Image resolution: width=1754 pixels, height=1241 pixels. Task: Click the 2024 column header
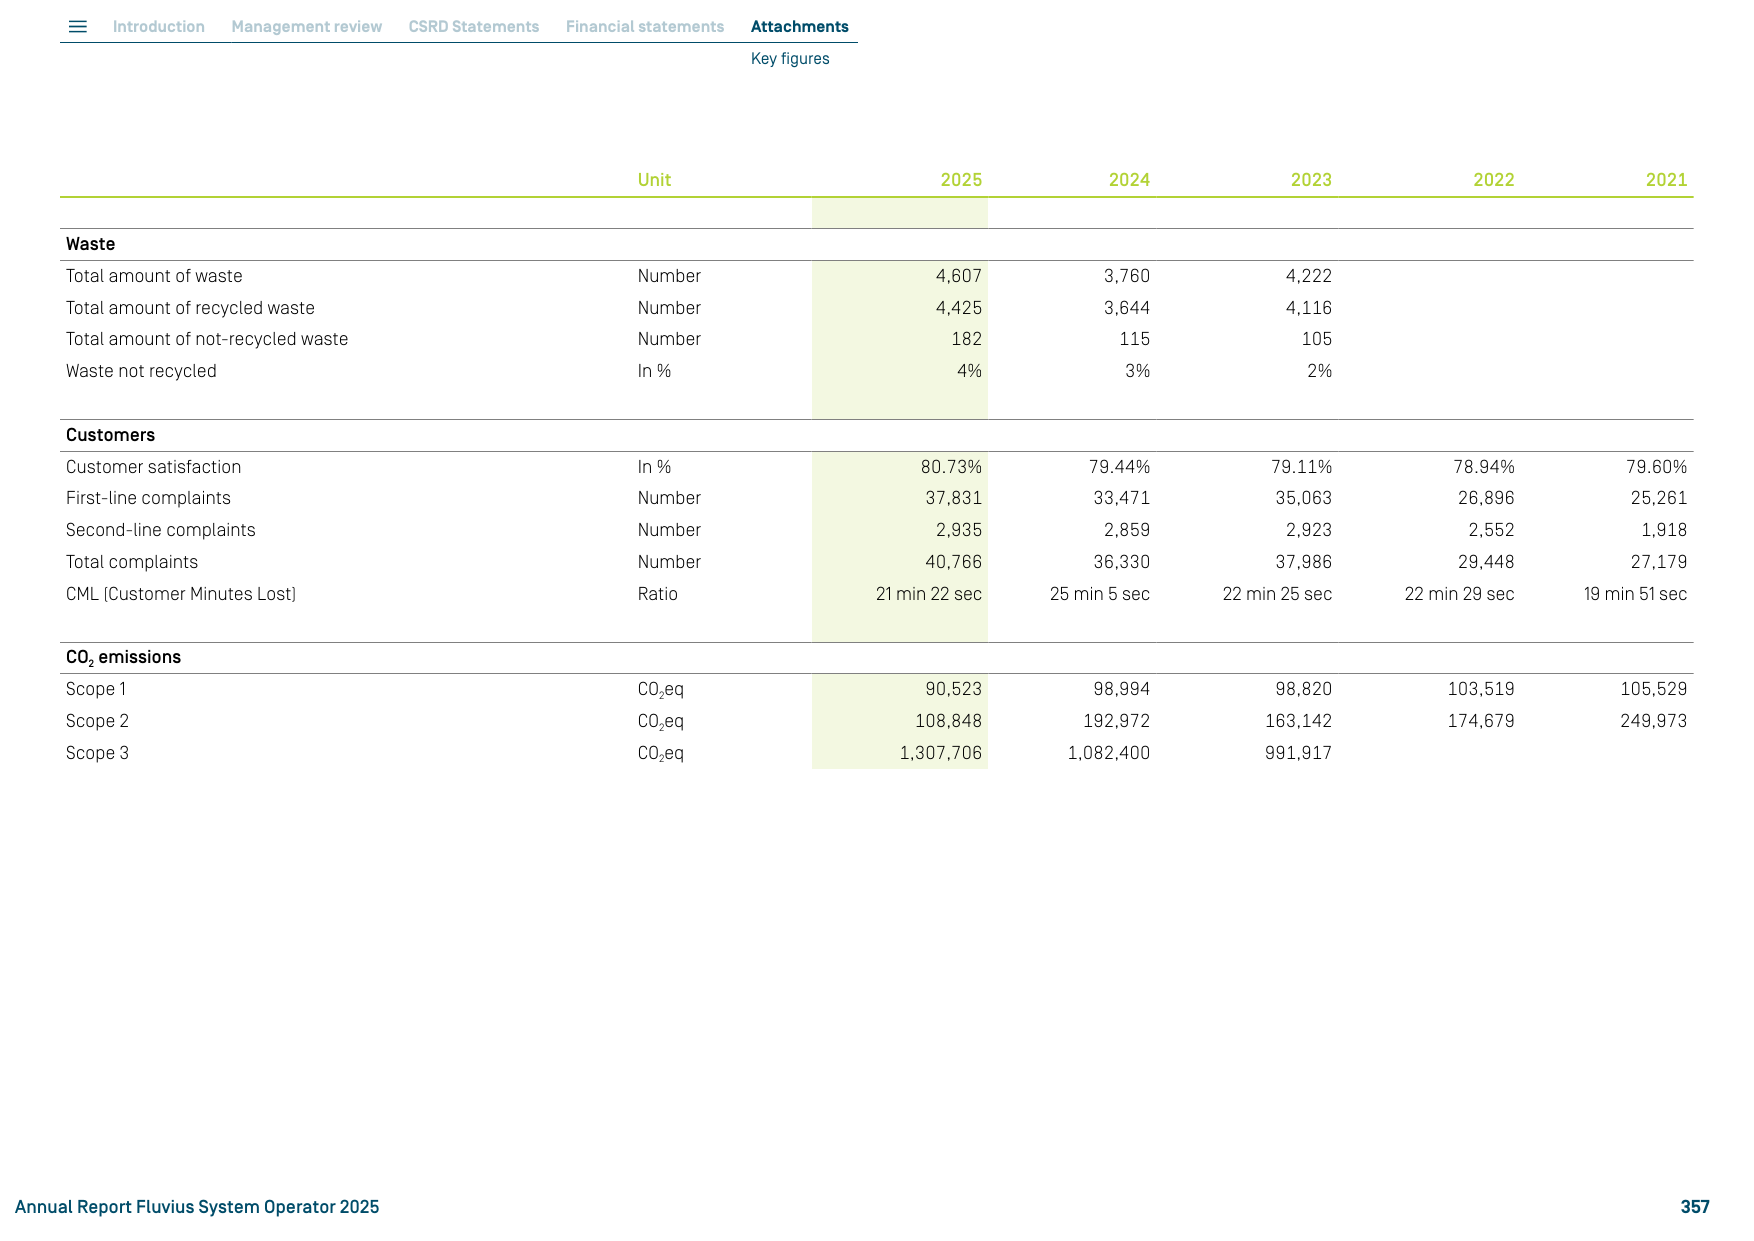click(x=1129, y=180)
